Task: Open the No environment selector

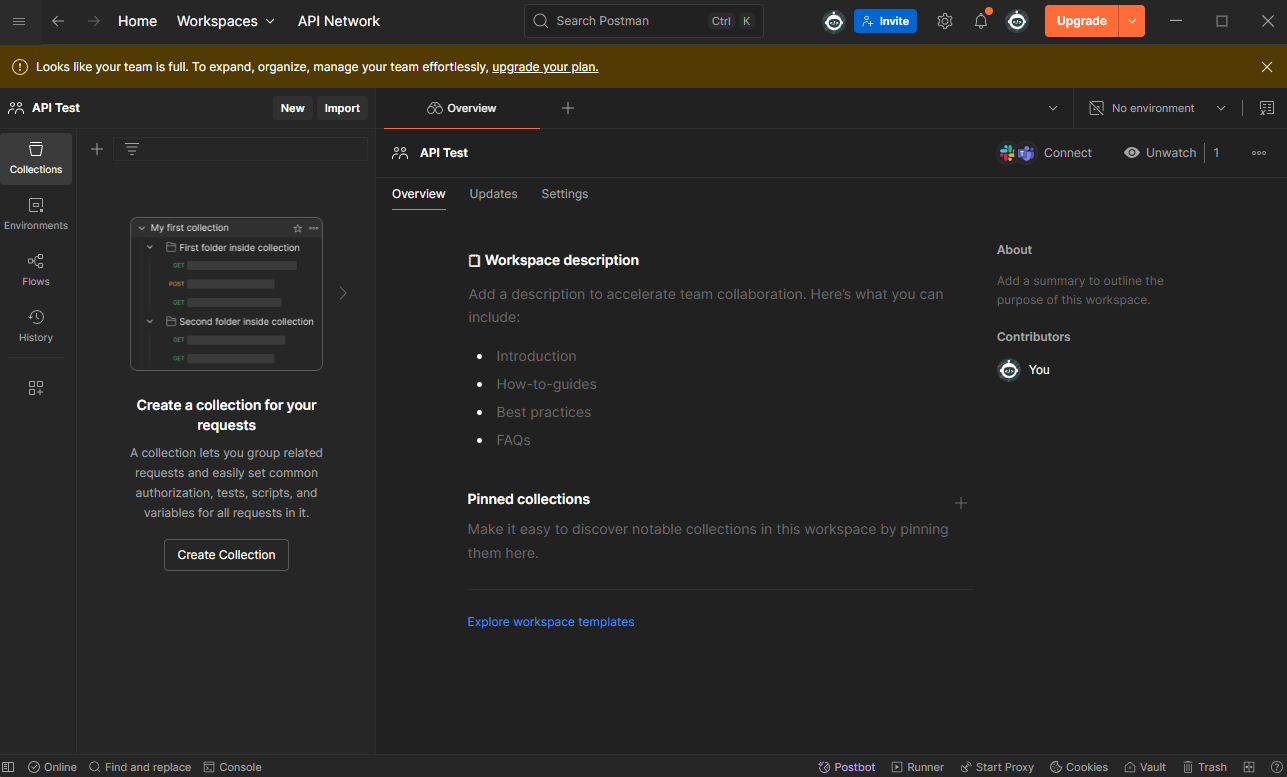Action: coord(1157,108)
